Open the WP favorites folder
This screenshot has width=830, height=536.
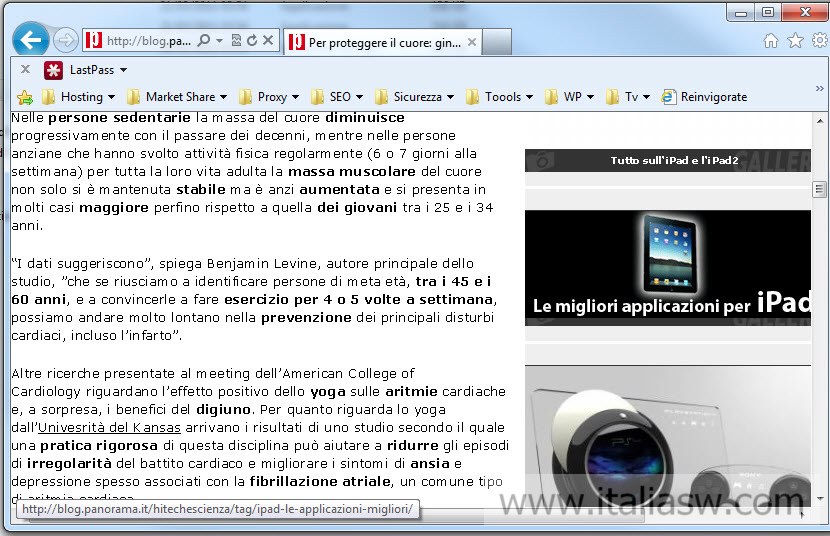coord(570,97)
